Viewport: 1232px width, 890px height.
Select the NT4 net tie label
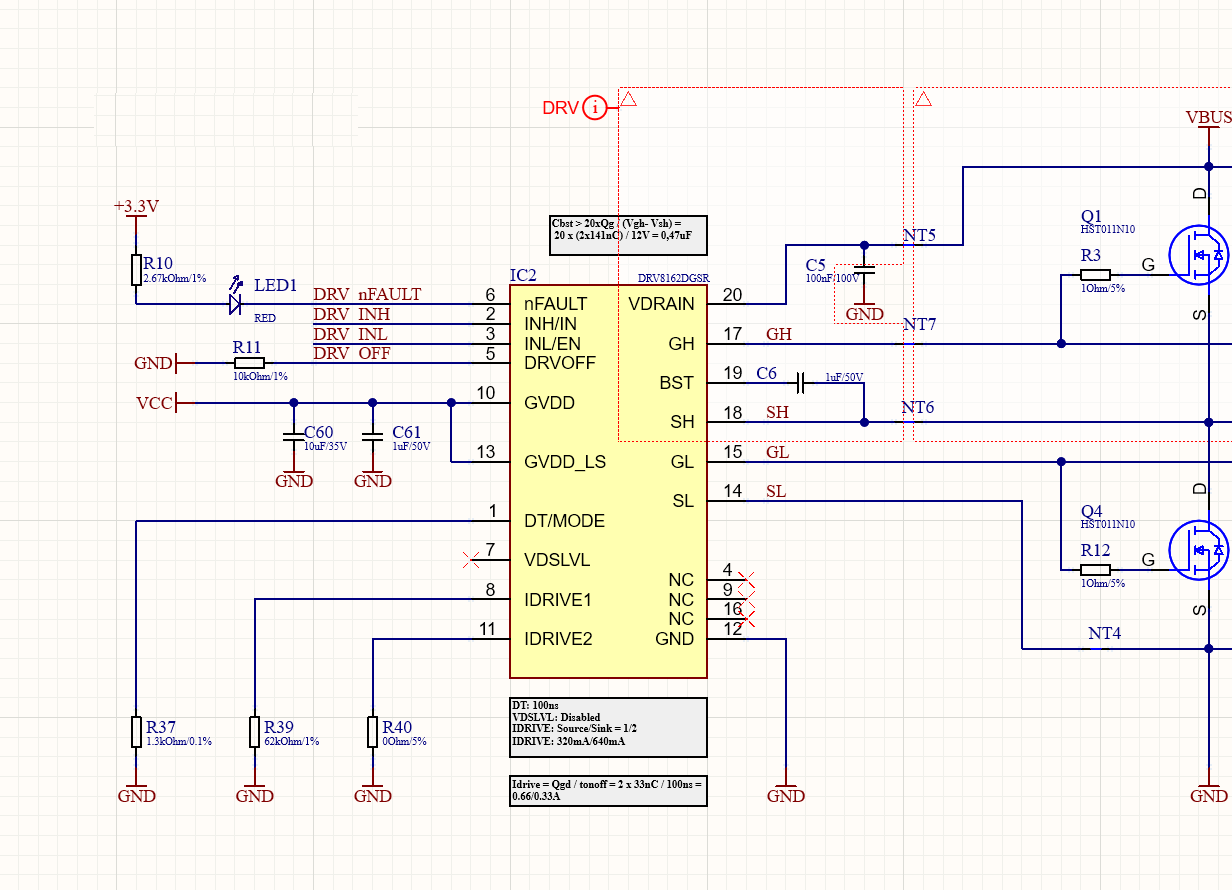(1104, 634)
